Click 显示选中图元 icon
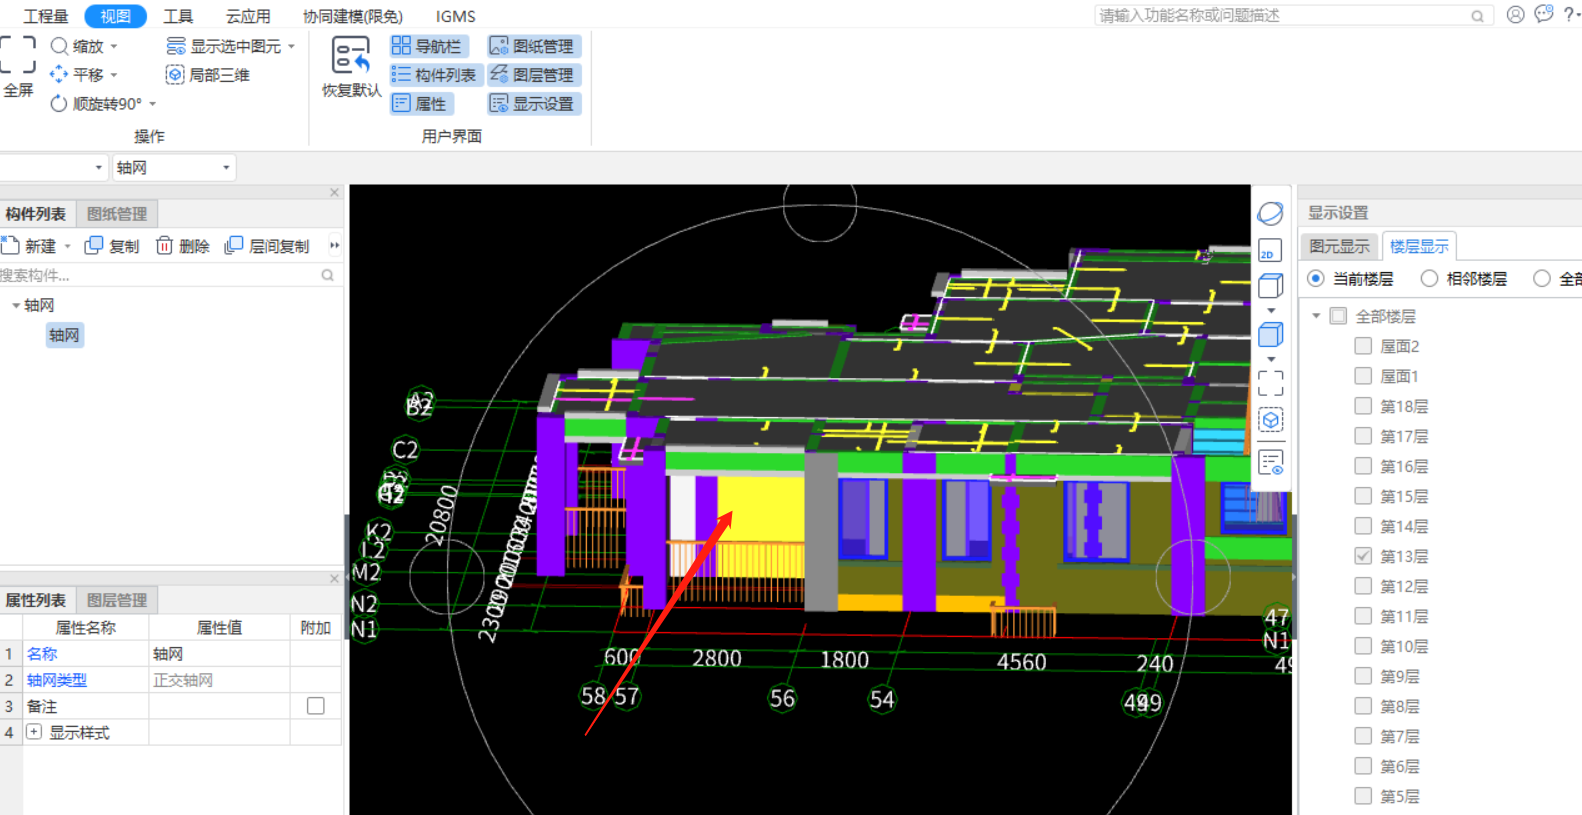 coord(176,46)
